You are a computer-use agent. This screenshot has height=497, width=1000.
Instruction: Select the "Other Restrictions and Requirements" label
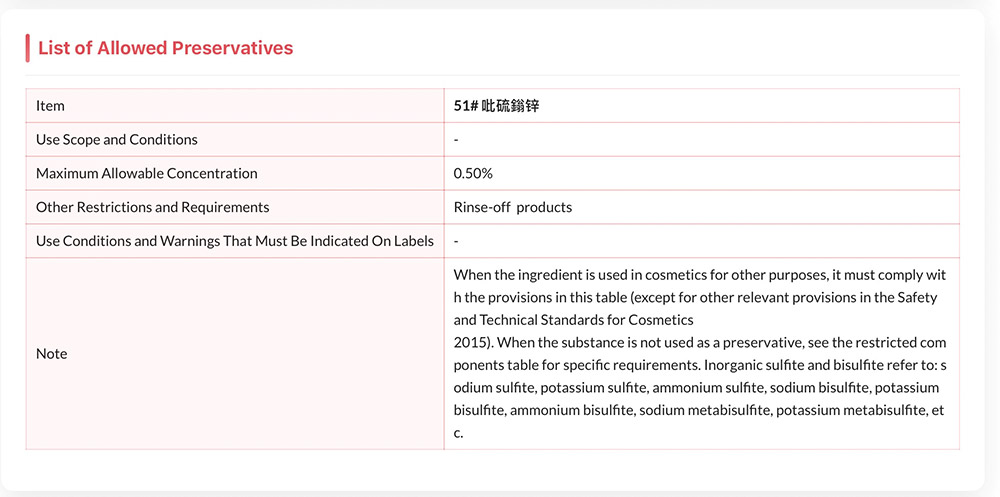click(x=153, y=208)
